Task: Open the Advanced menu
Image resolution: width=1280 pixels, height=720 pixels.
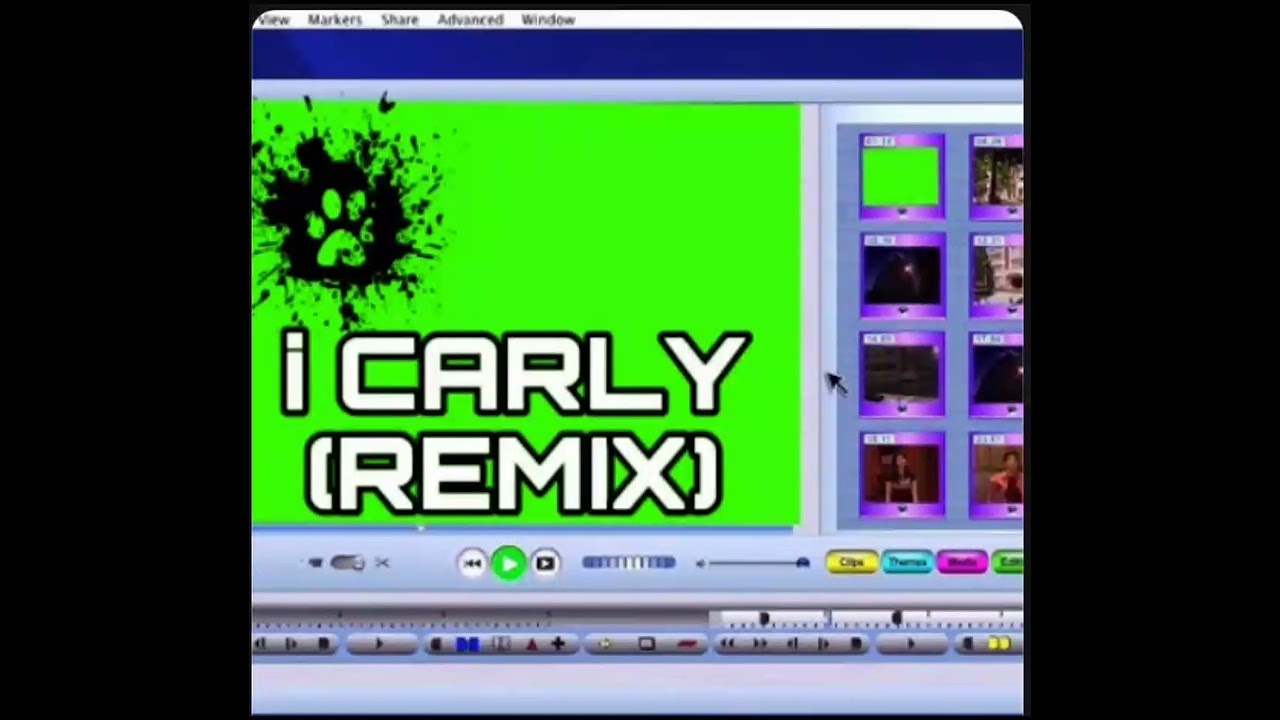Action: [x=470, y=20]
